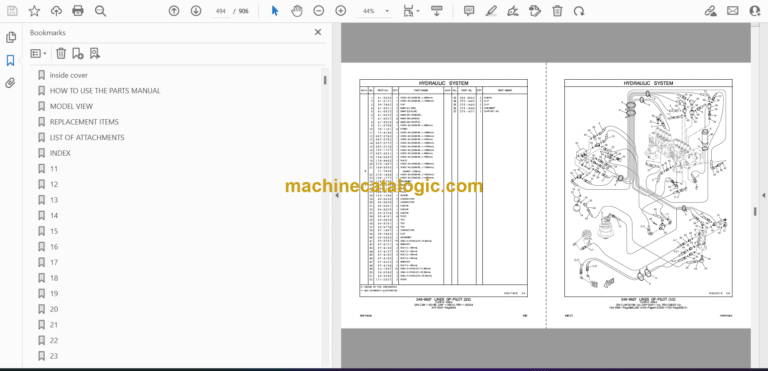Select bookmark 21
The image size is (768, 371).
53,325
